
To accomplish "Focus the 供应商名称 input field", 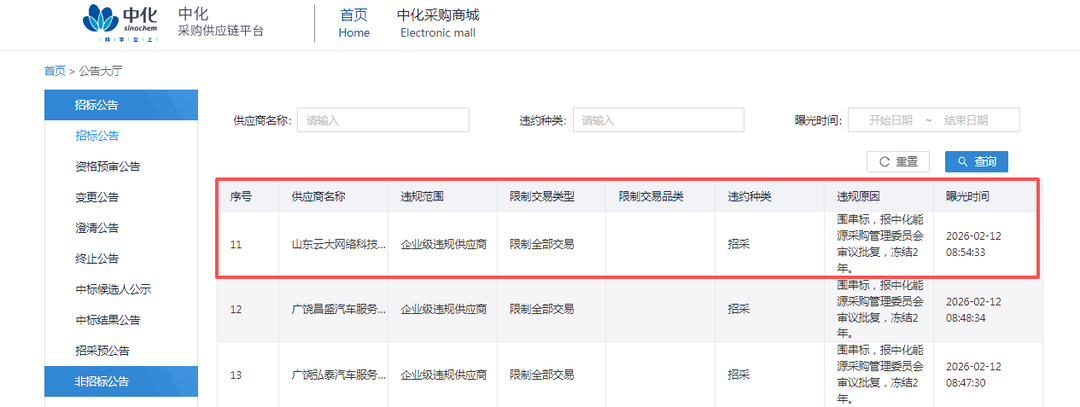I will (383, 120).
